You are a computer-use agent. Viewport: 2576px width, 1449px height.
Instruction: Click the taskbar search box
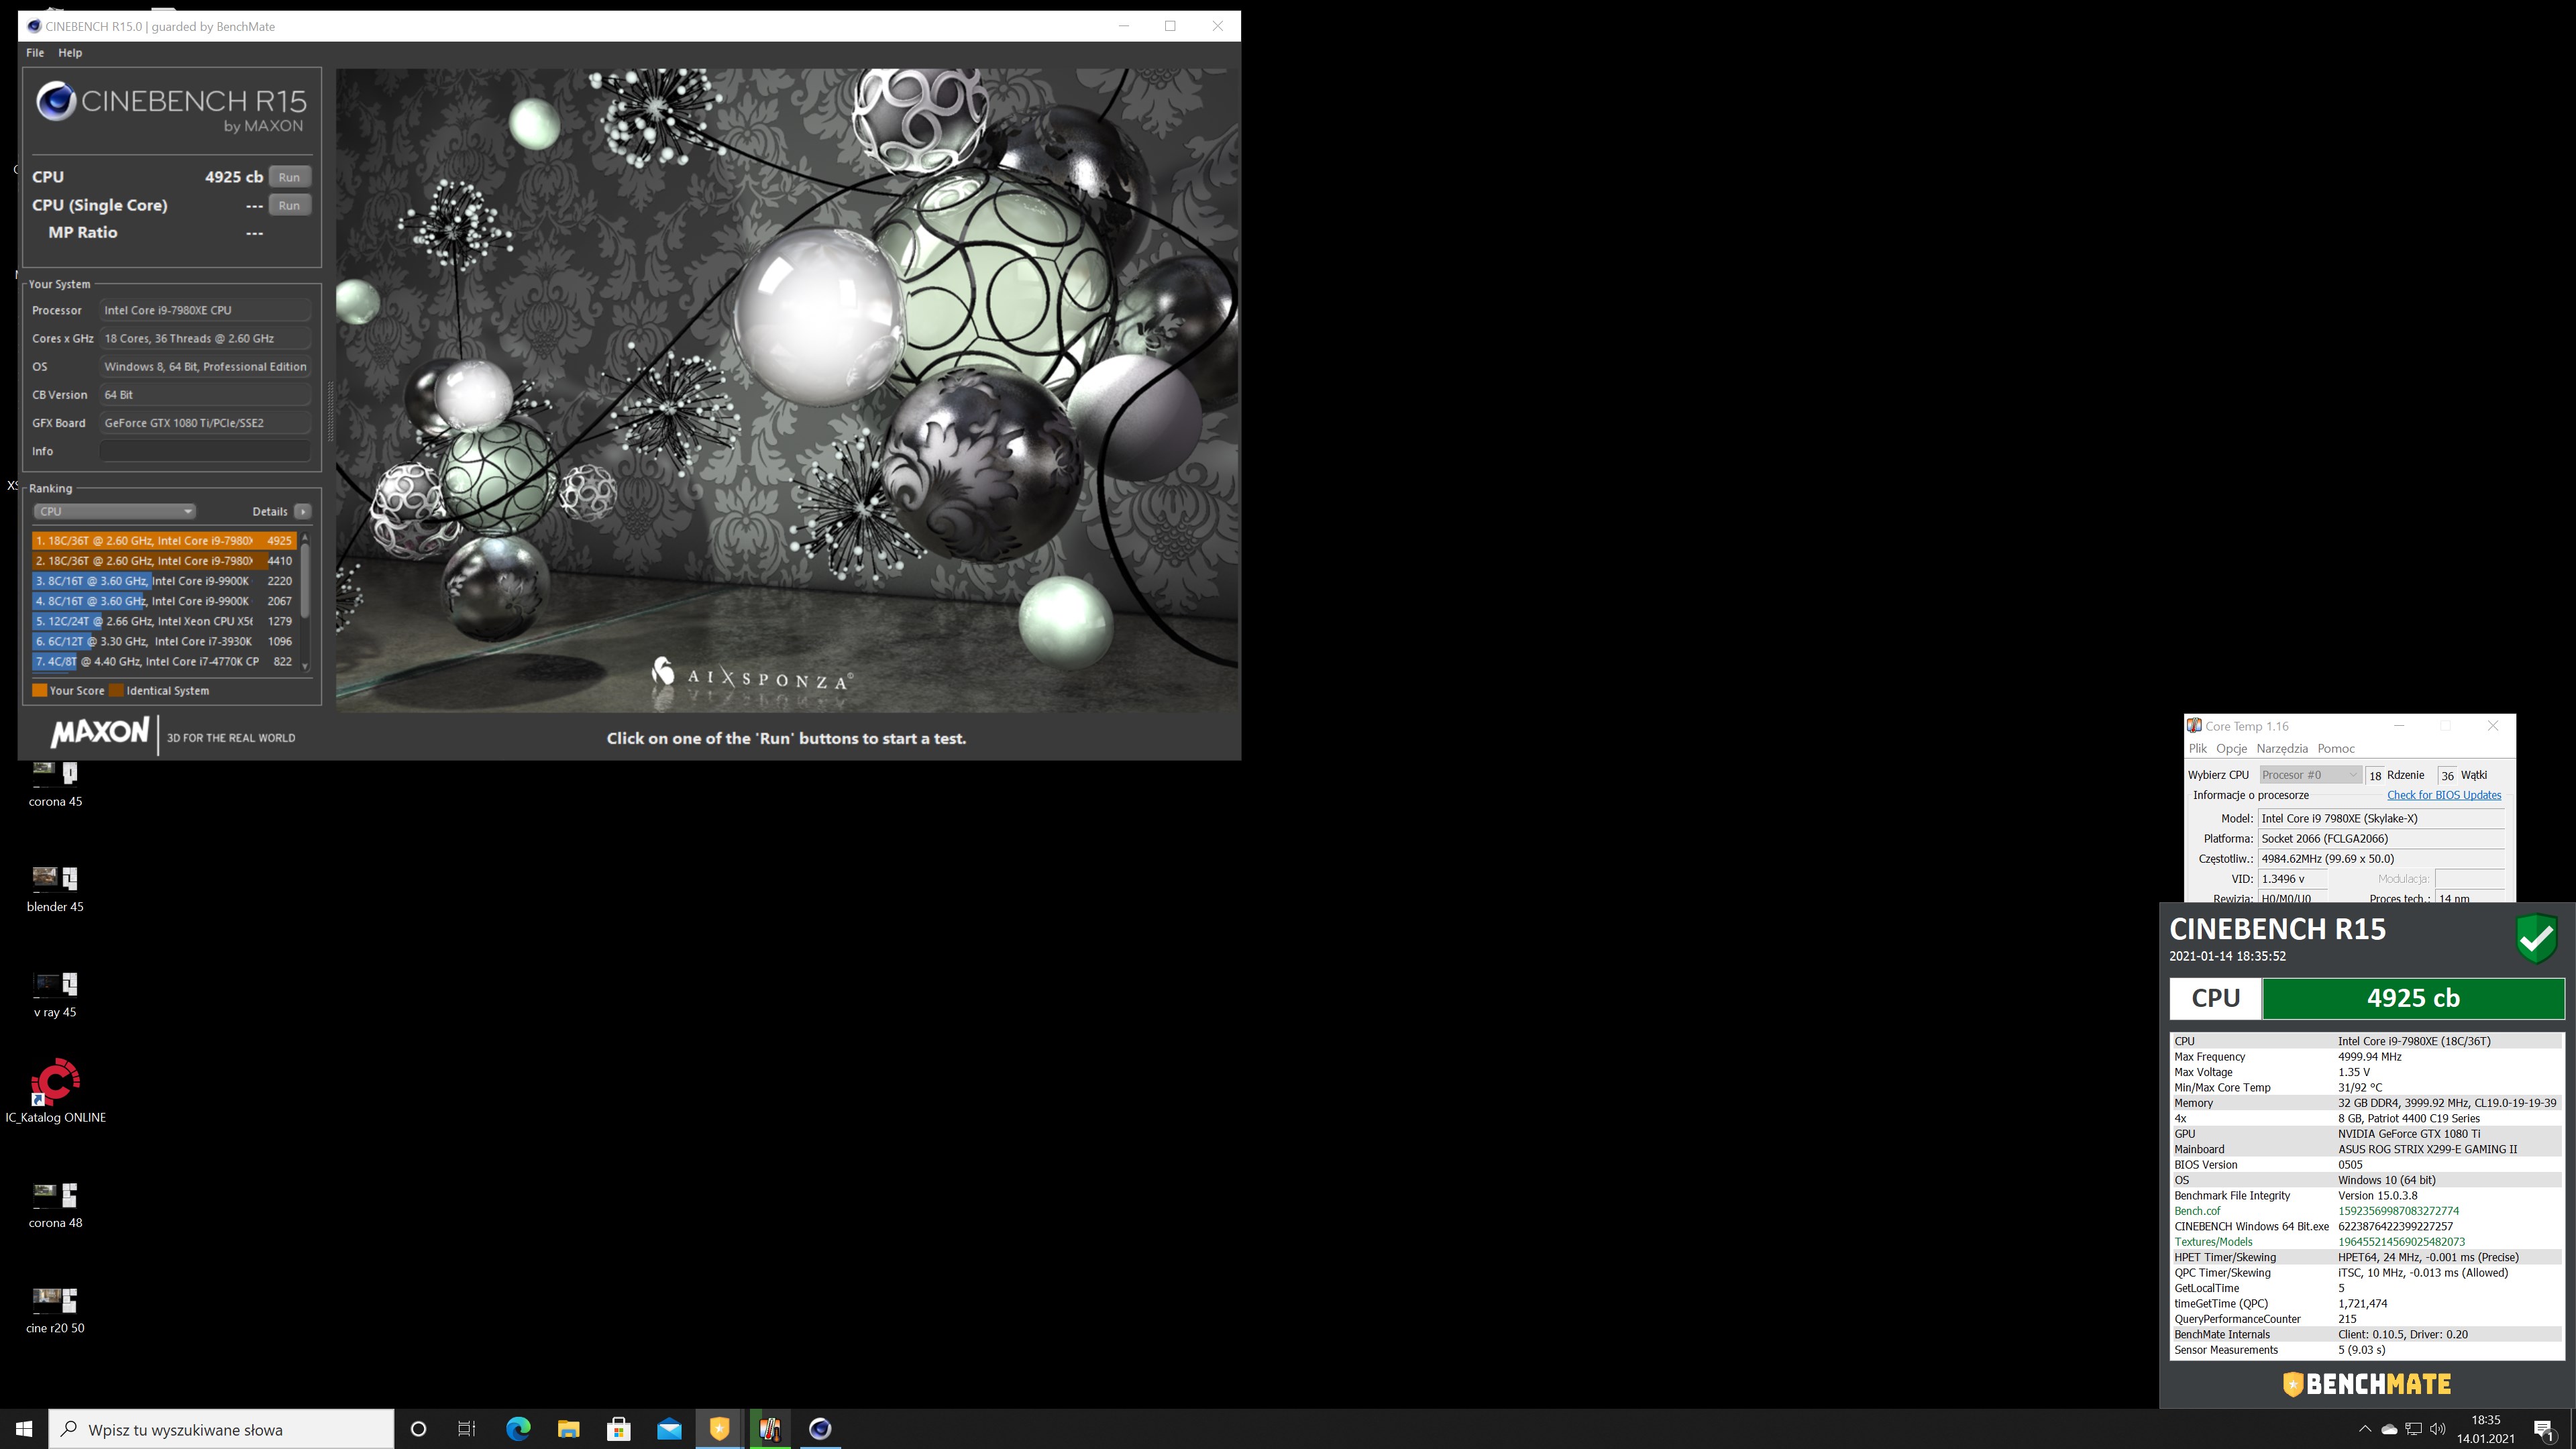tap(222, 1429)
